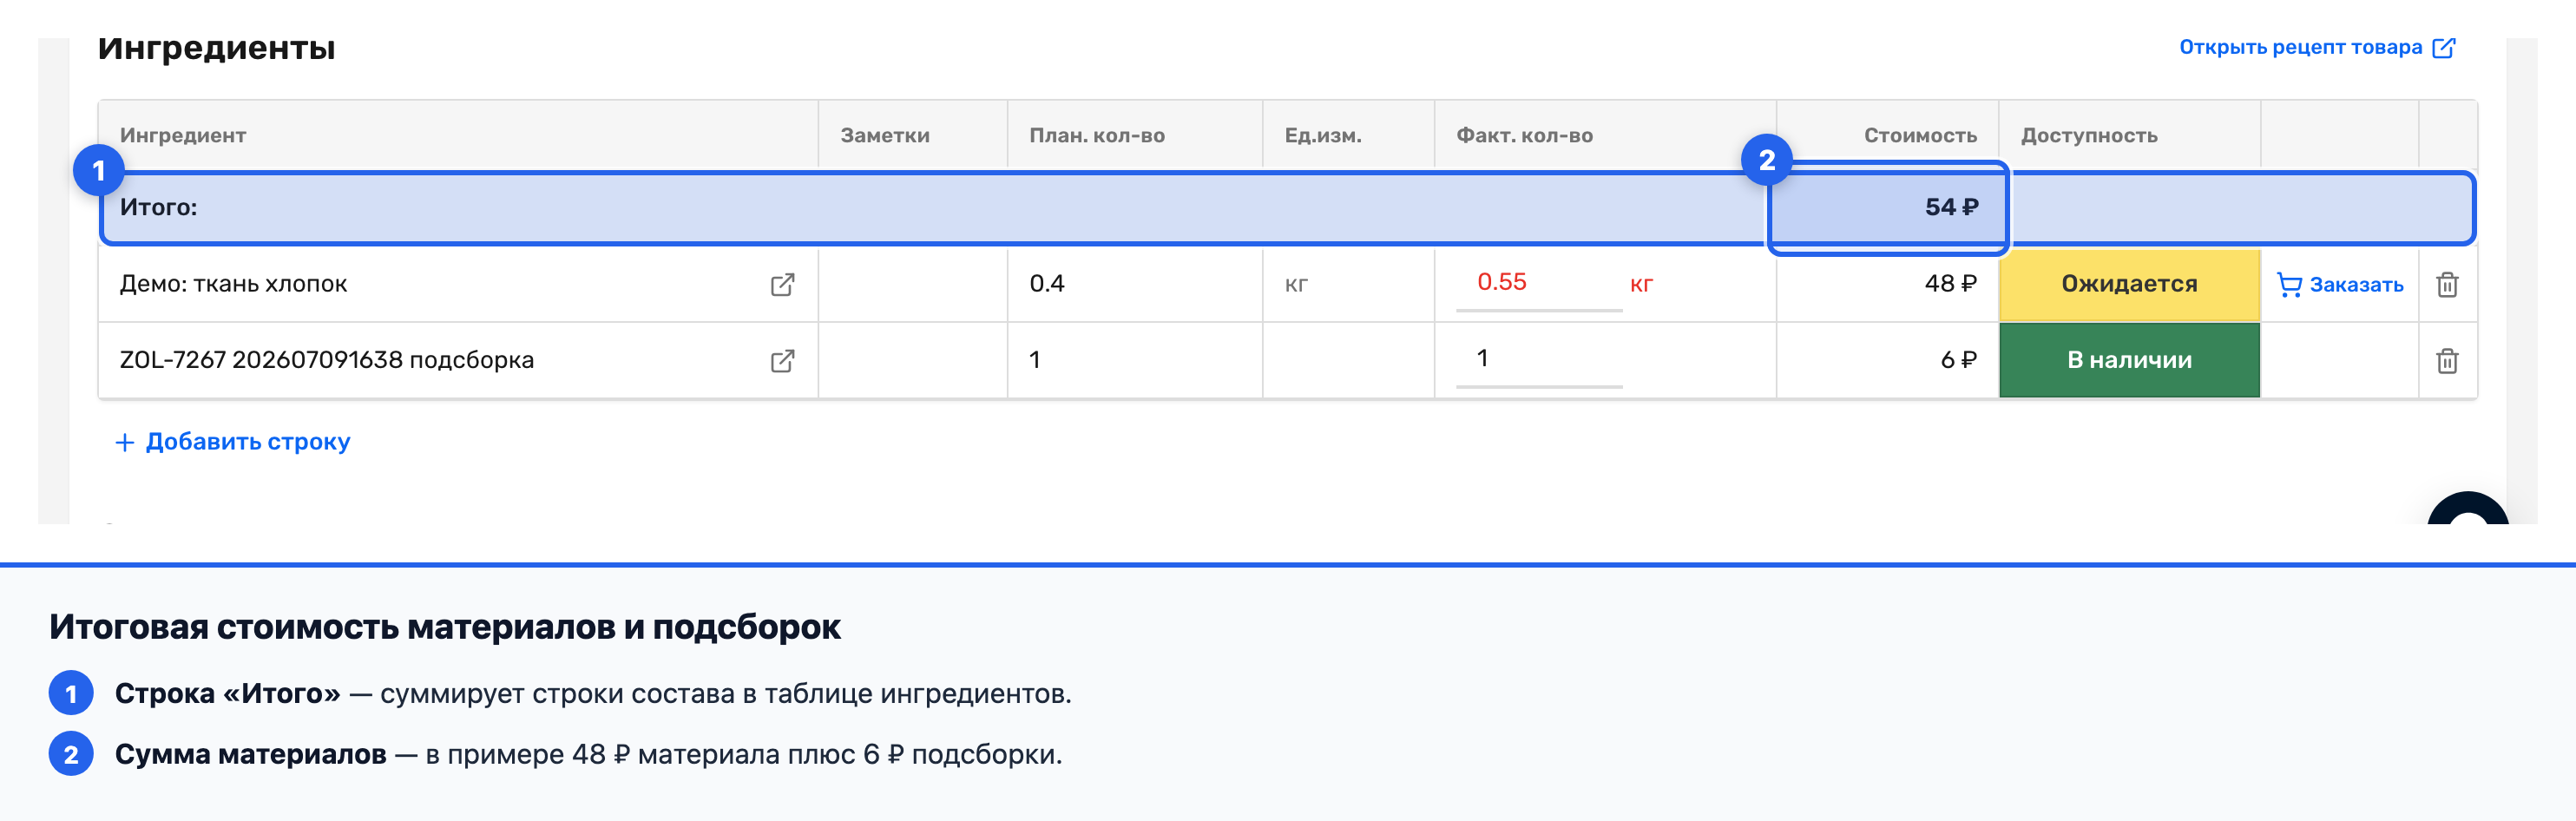This screenshot has width=2576, height=821.
Task: Click the cart icon next to Заказать
Action: (x=2289, y=285)
